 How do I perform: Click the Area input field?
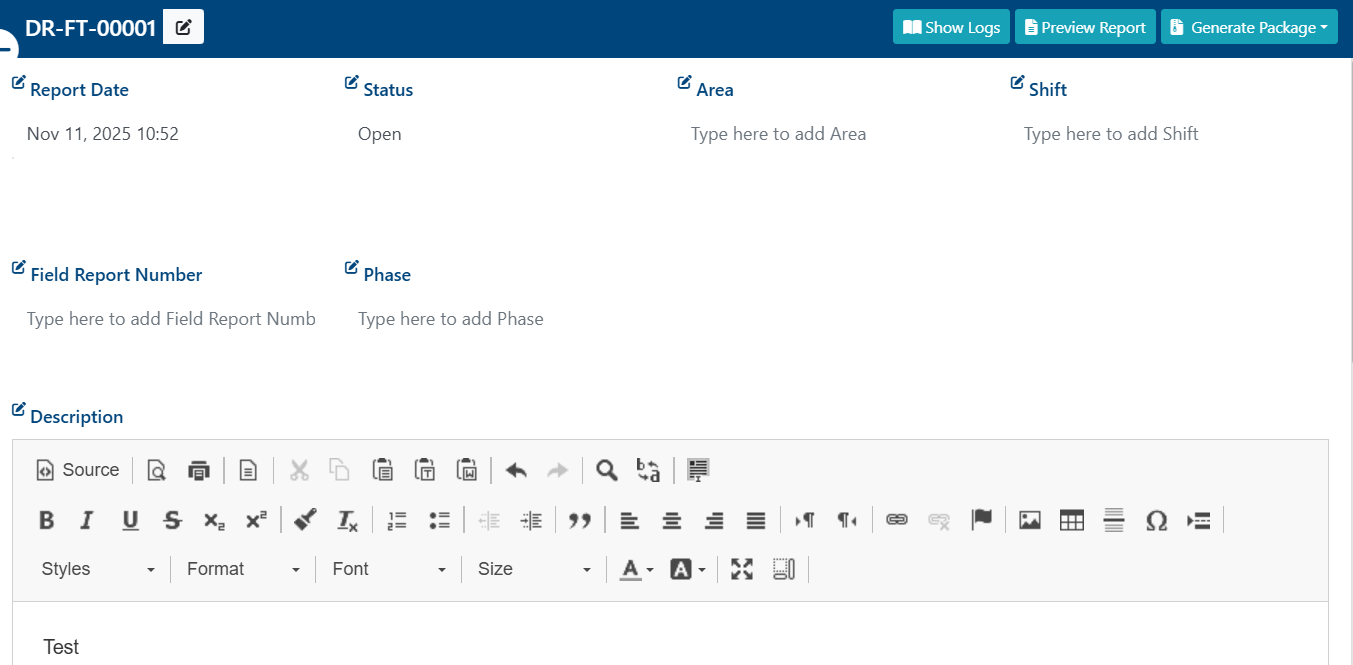pyautogui.click(x=835, y=134)
